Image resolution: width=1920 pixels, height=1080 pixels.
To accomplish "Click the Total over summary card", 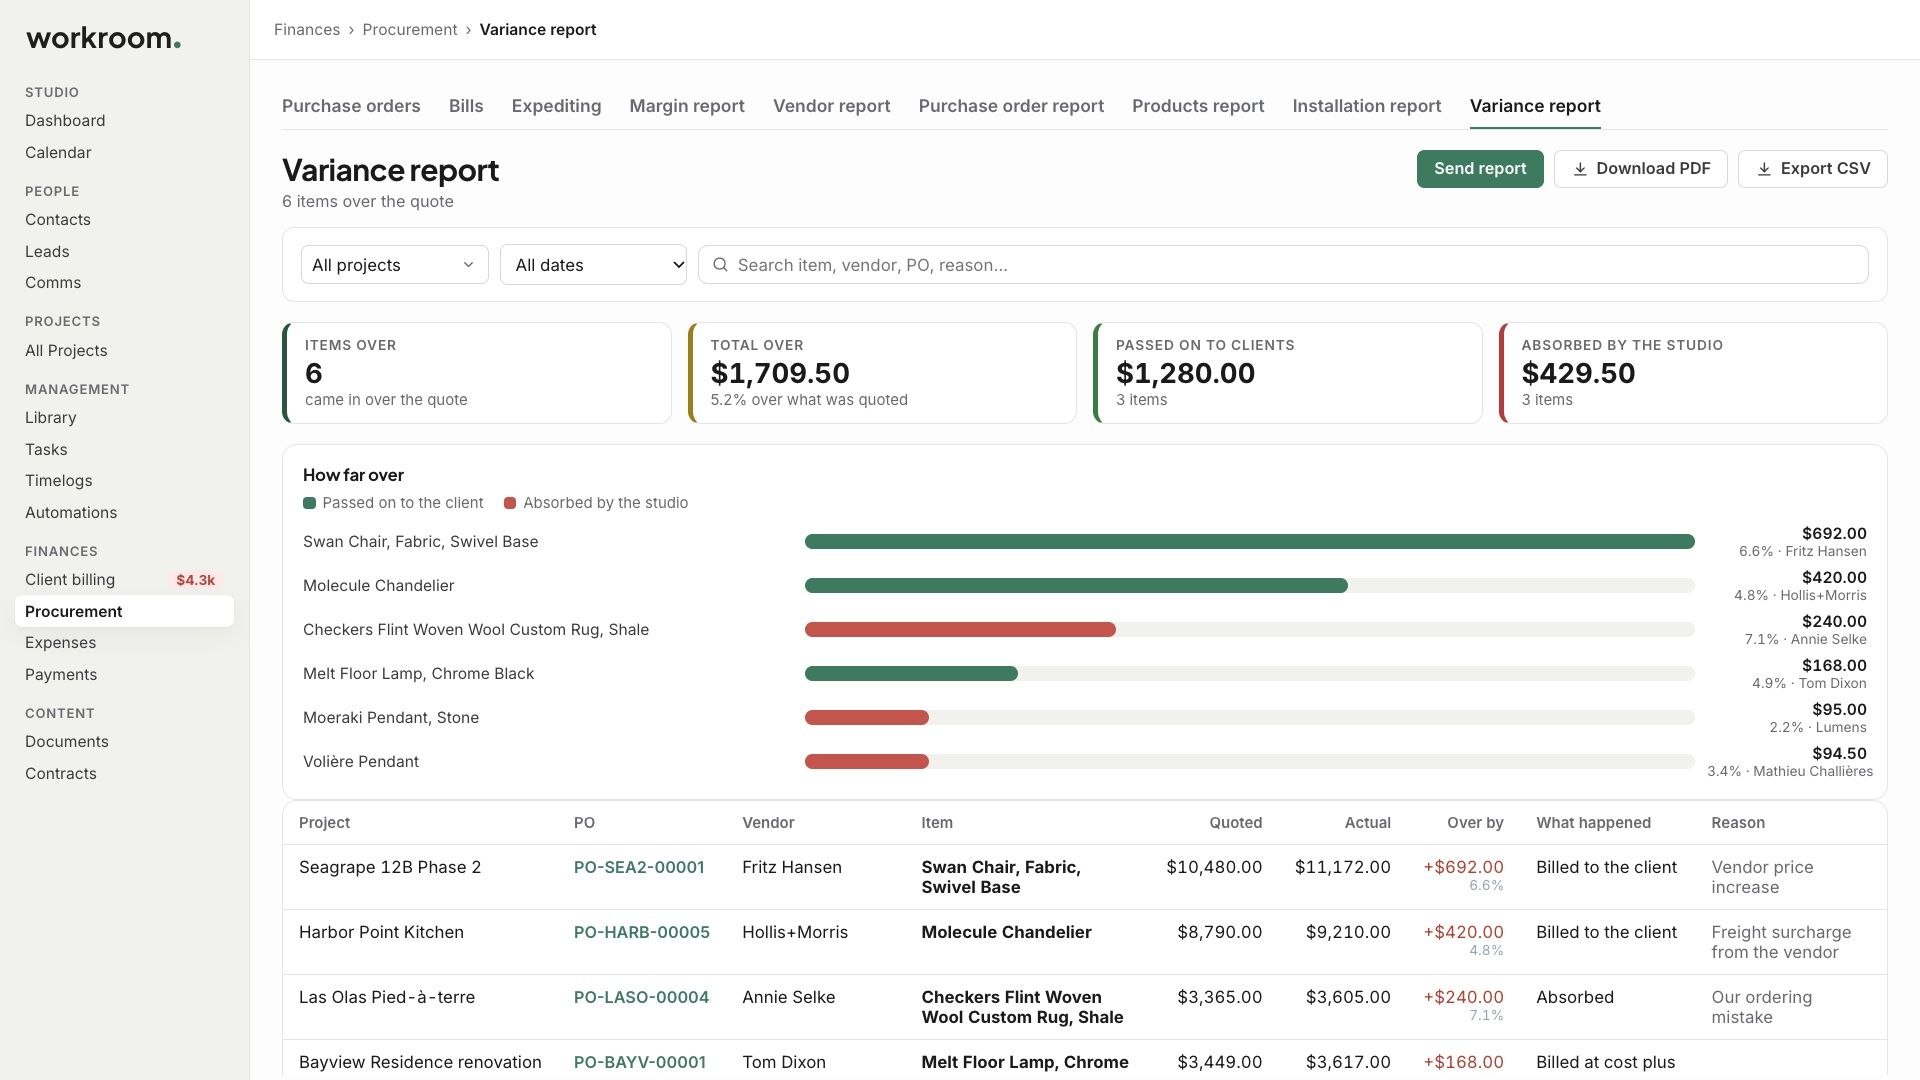I will pyautogui.click(x=882, y=373).
